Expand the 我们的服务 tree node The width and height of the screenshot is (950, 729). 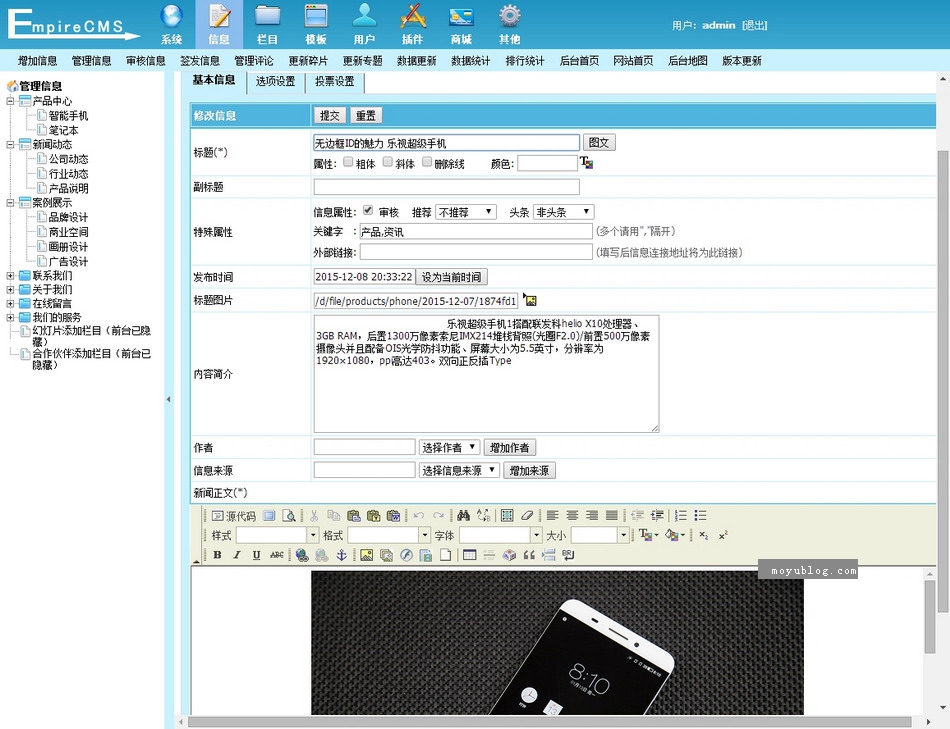tap(10, 318)
